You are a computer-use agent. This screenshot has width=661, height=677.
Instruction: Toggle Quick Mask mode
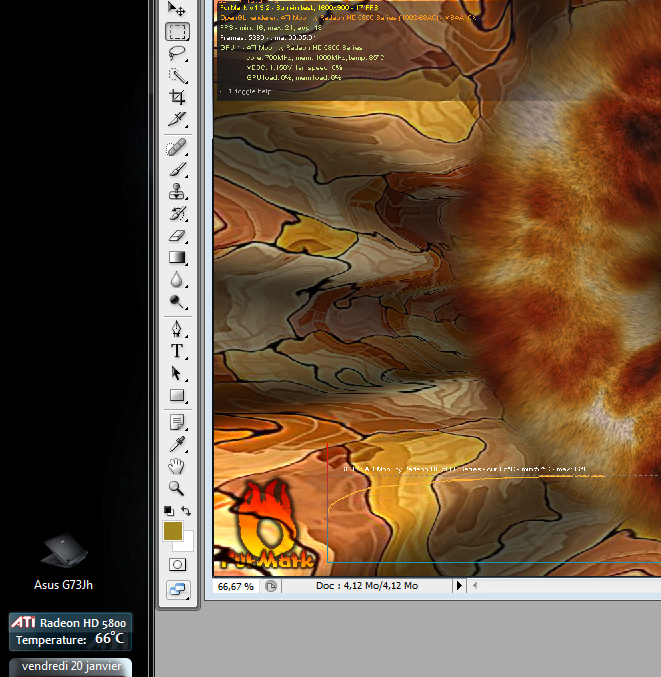tap(178, 565)
